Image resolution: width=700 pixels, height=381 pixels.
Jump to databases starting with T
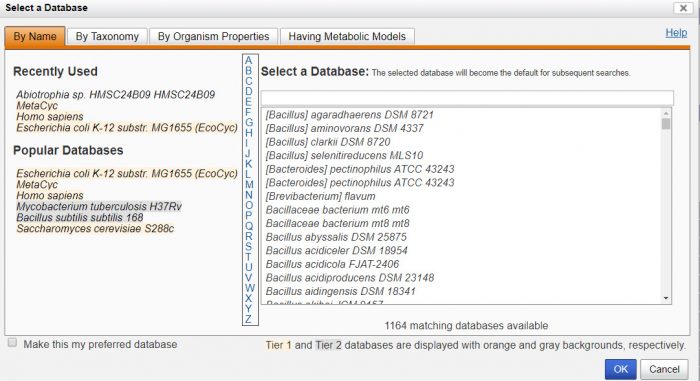tap(248, 257)
